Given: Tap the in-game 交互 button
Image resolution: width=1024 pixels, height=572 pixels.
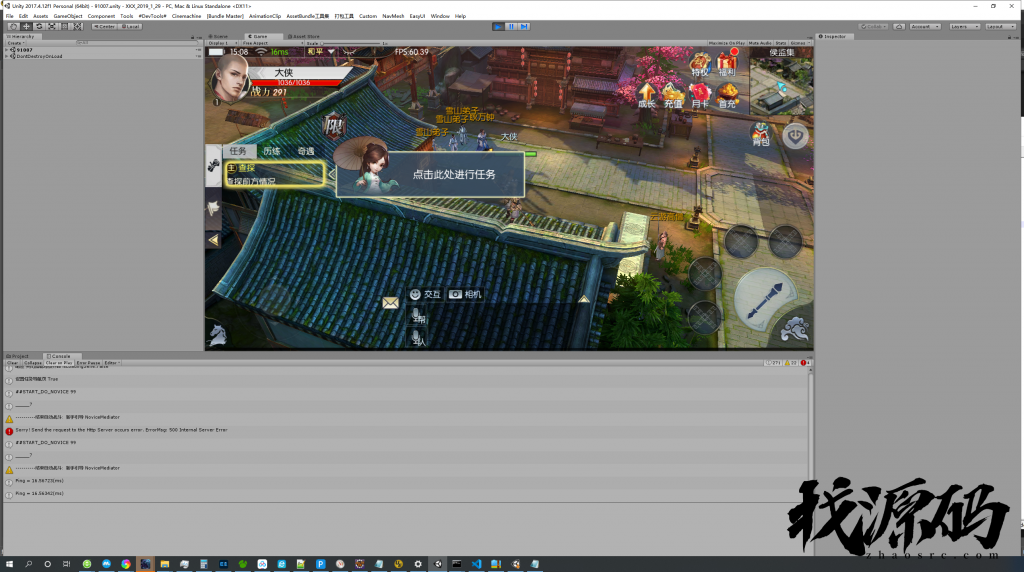Looking at the screenshot, I should point(426,294).
